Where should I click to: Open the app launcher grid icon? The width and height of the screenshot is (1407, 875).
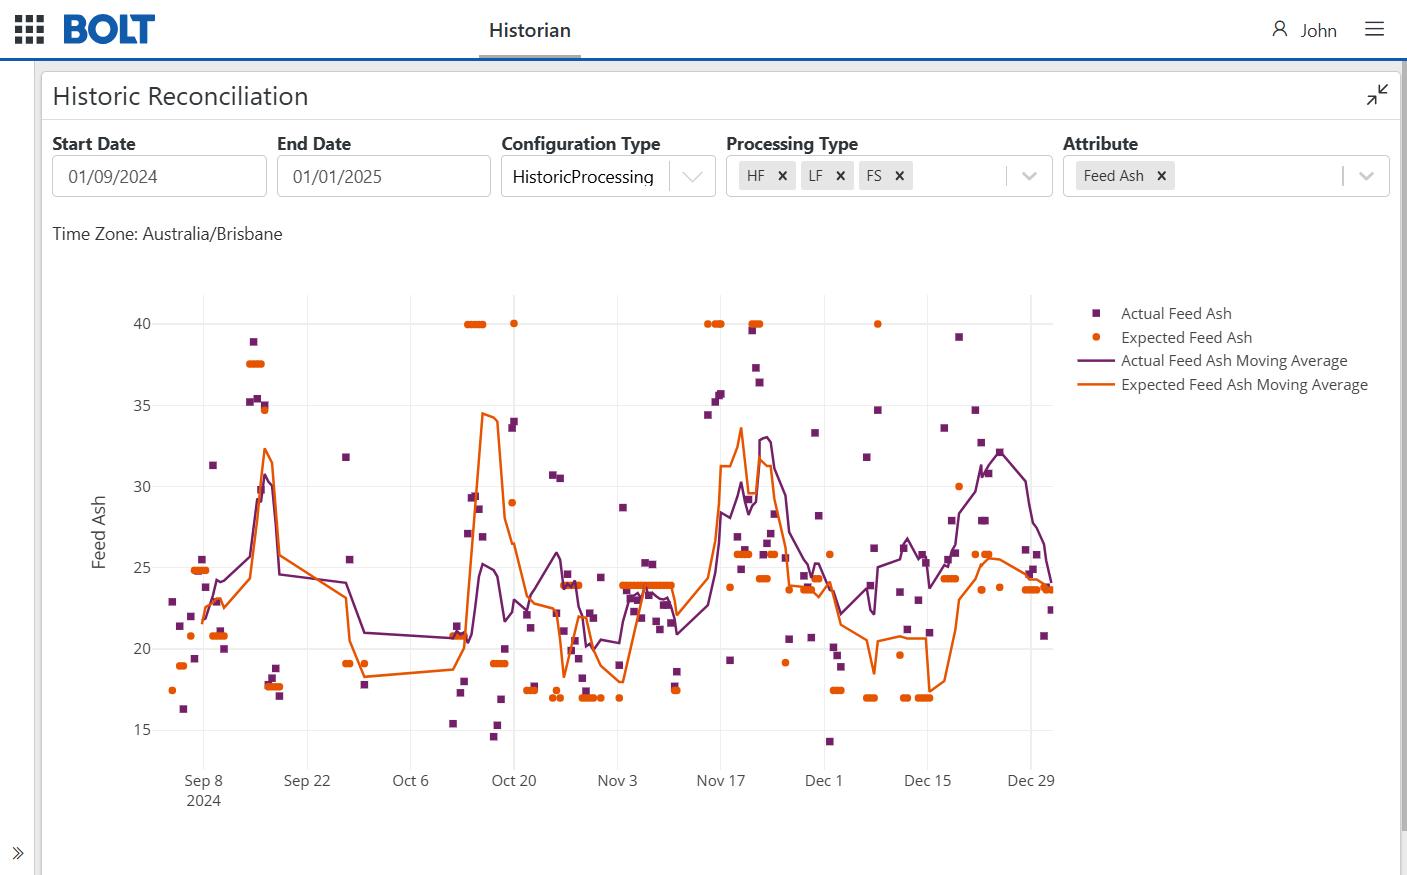(x=29, y=30)
